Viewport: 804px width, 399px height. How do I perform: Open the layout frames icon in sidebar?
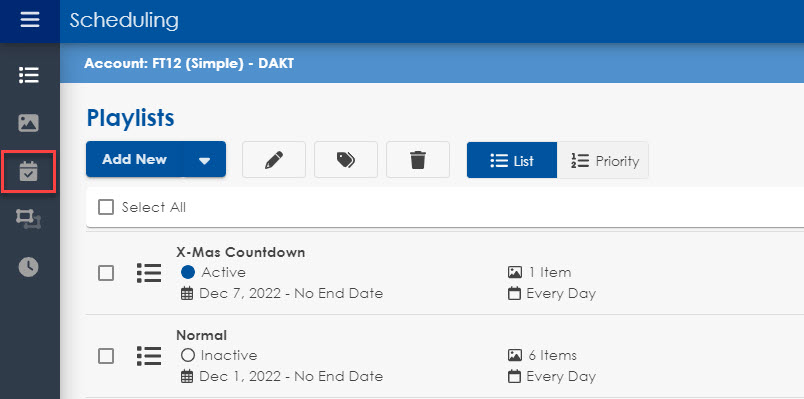[x=28, y=219]
